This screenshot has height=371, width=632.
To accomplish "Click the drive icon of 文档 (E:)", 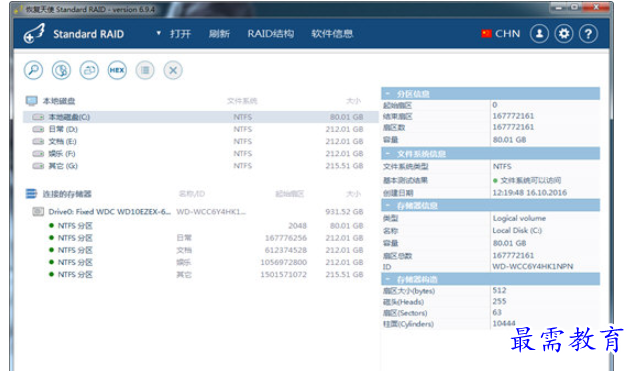I will coord(38,142).
